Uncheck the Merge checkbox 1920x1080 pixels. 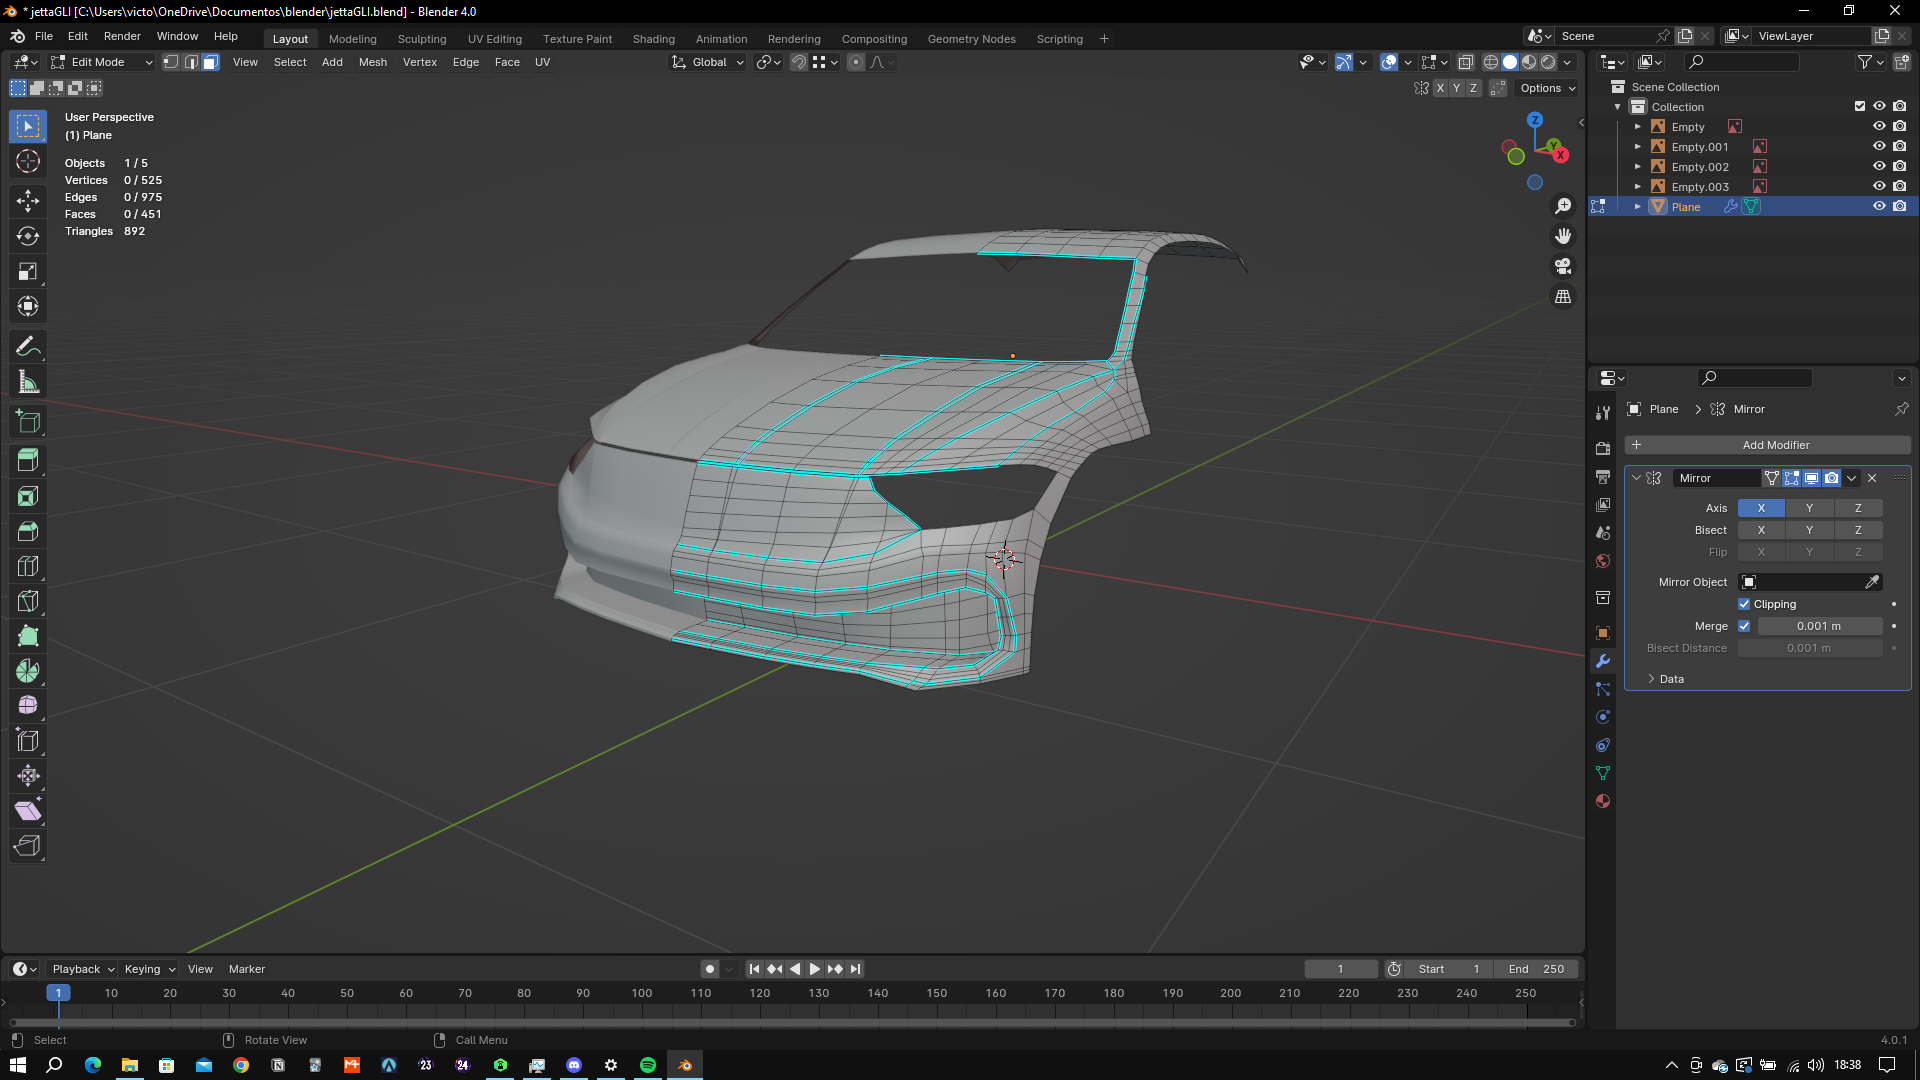tap(1744, 626)
